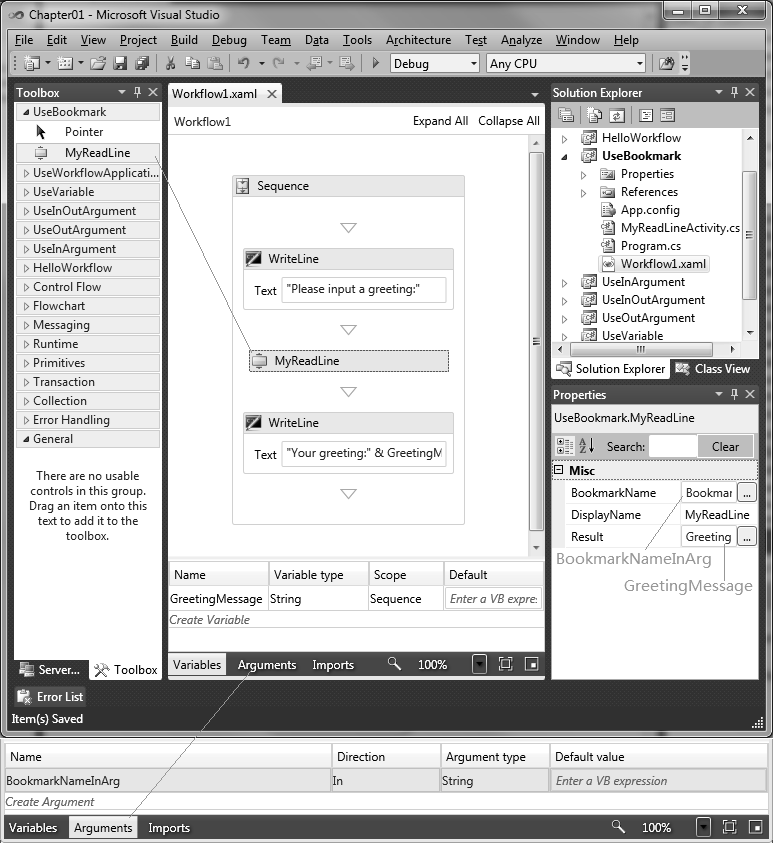Click View Designer icon in Solution Explorer
Screen dimensions: 773x843
(667, 115)
